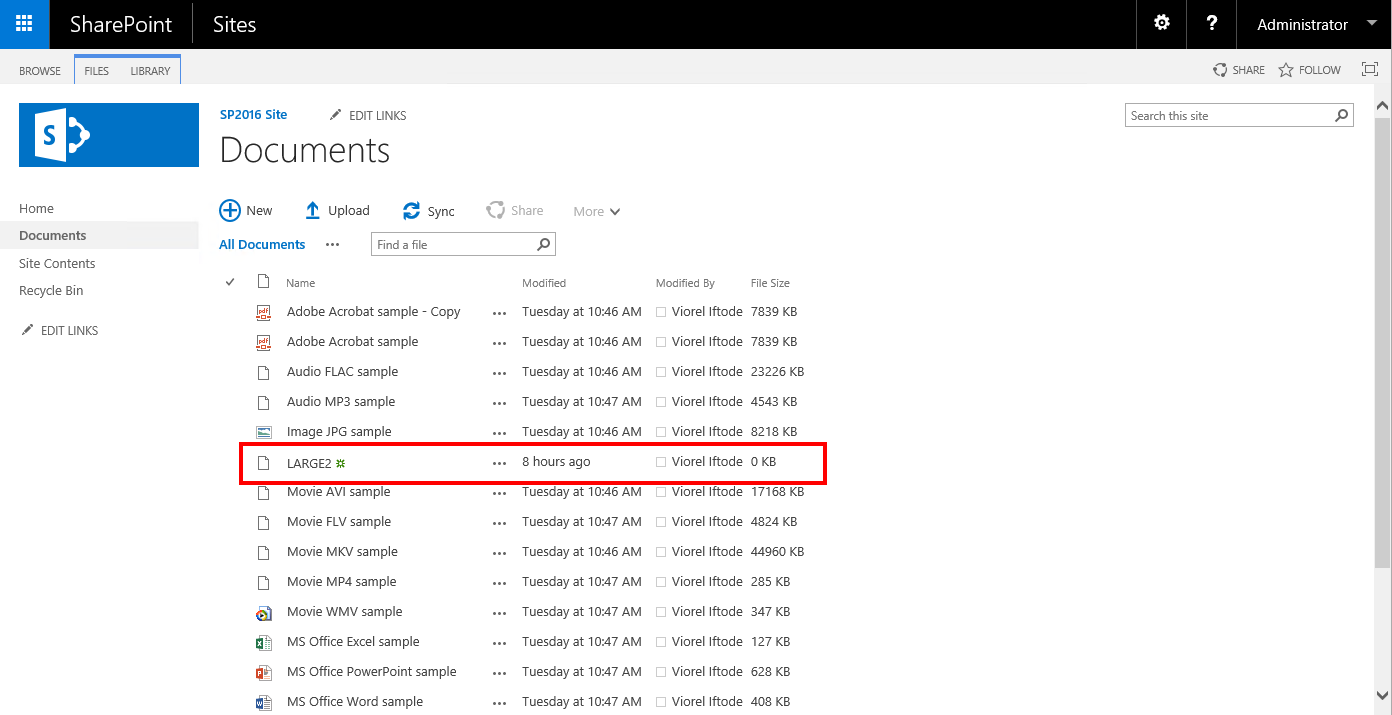The image size is (1392, 715).
Task: Click the help question mark icon
Action: [1212, 24]
